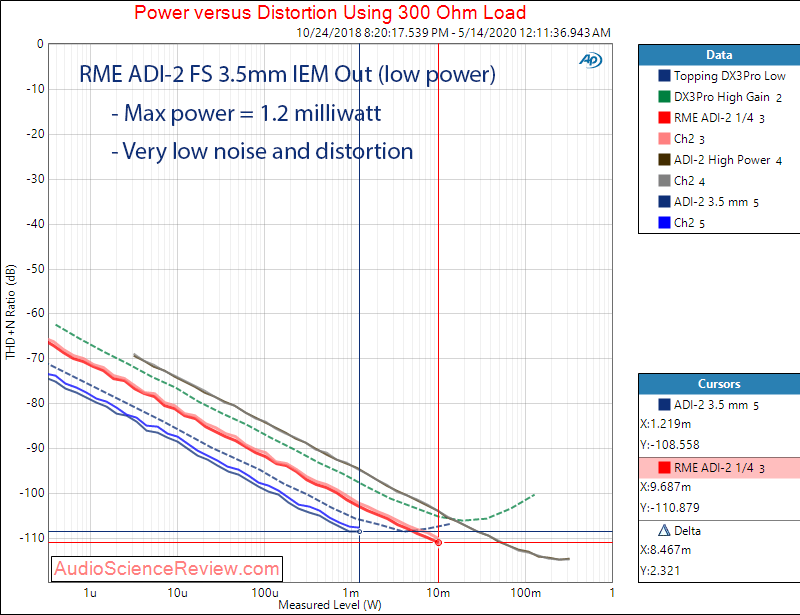Click the RME ADI-2 FS 3.5mm IEM annotation

(x=287, y=75)
